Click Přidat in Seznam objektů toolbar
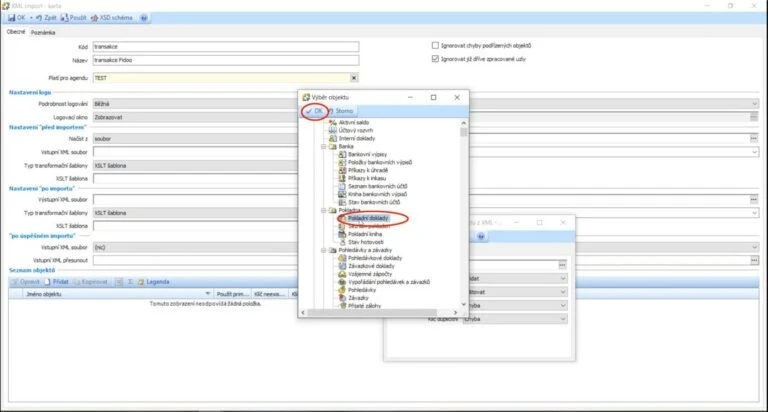Viewport: 768px width, 412px height. (x=57, y=282)
